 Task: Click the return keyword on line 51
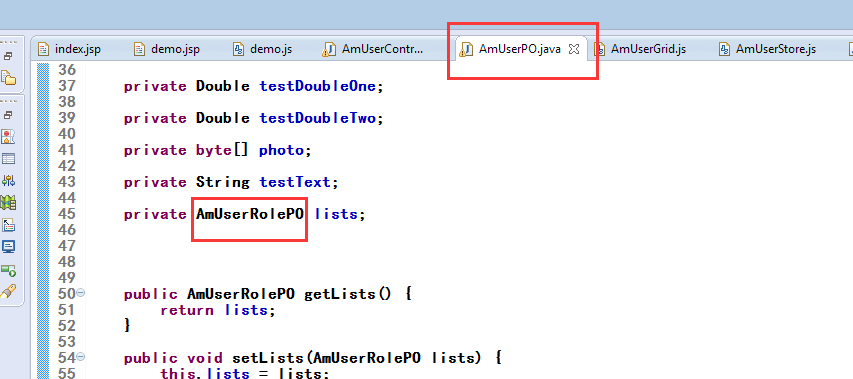coord(187,310)
